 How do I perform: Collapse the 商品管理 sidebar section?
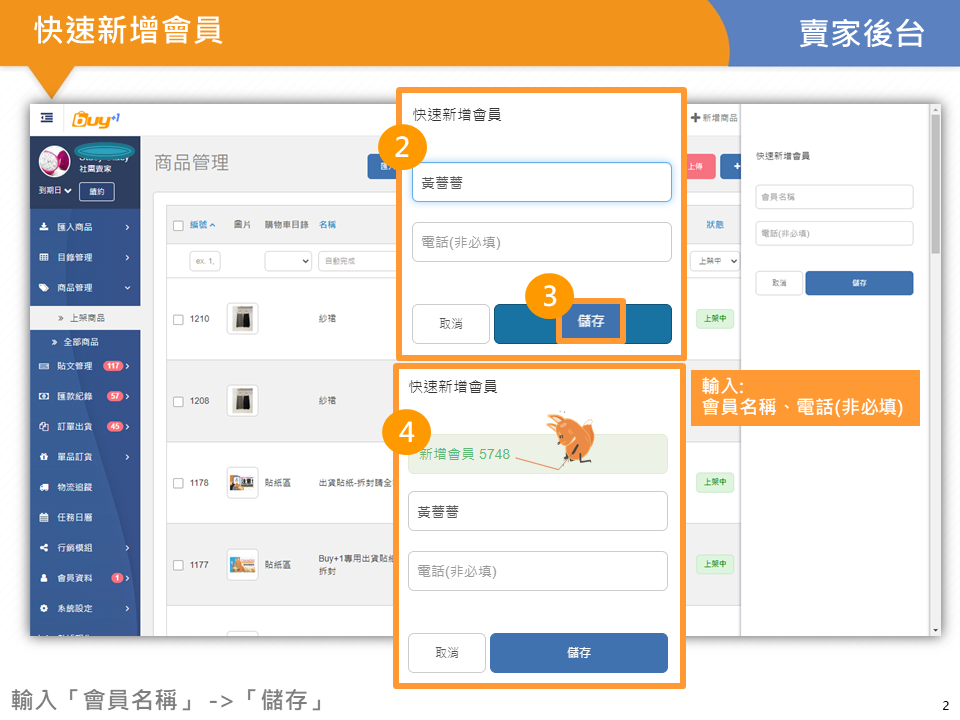(x=128, y=288)
